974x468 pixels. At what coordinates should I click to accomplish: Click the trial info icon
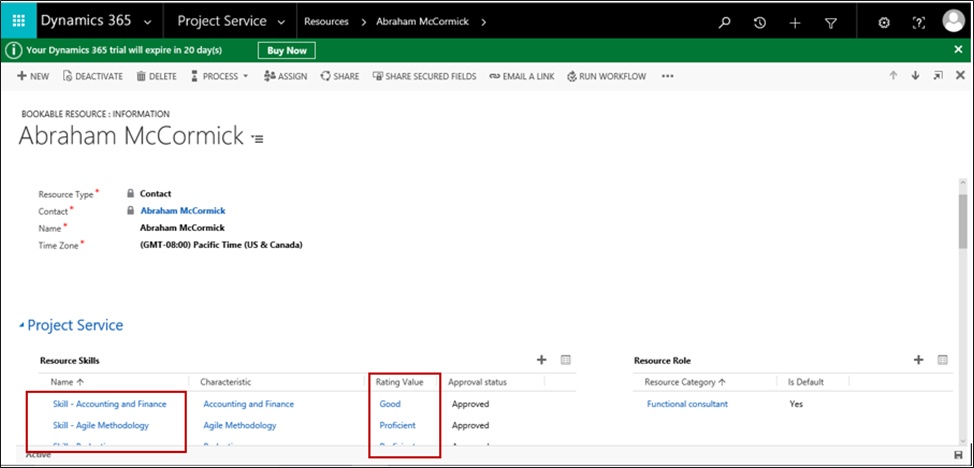point(14,50)
